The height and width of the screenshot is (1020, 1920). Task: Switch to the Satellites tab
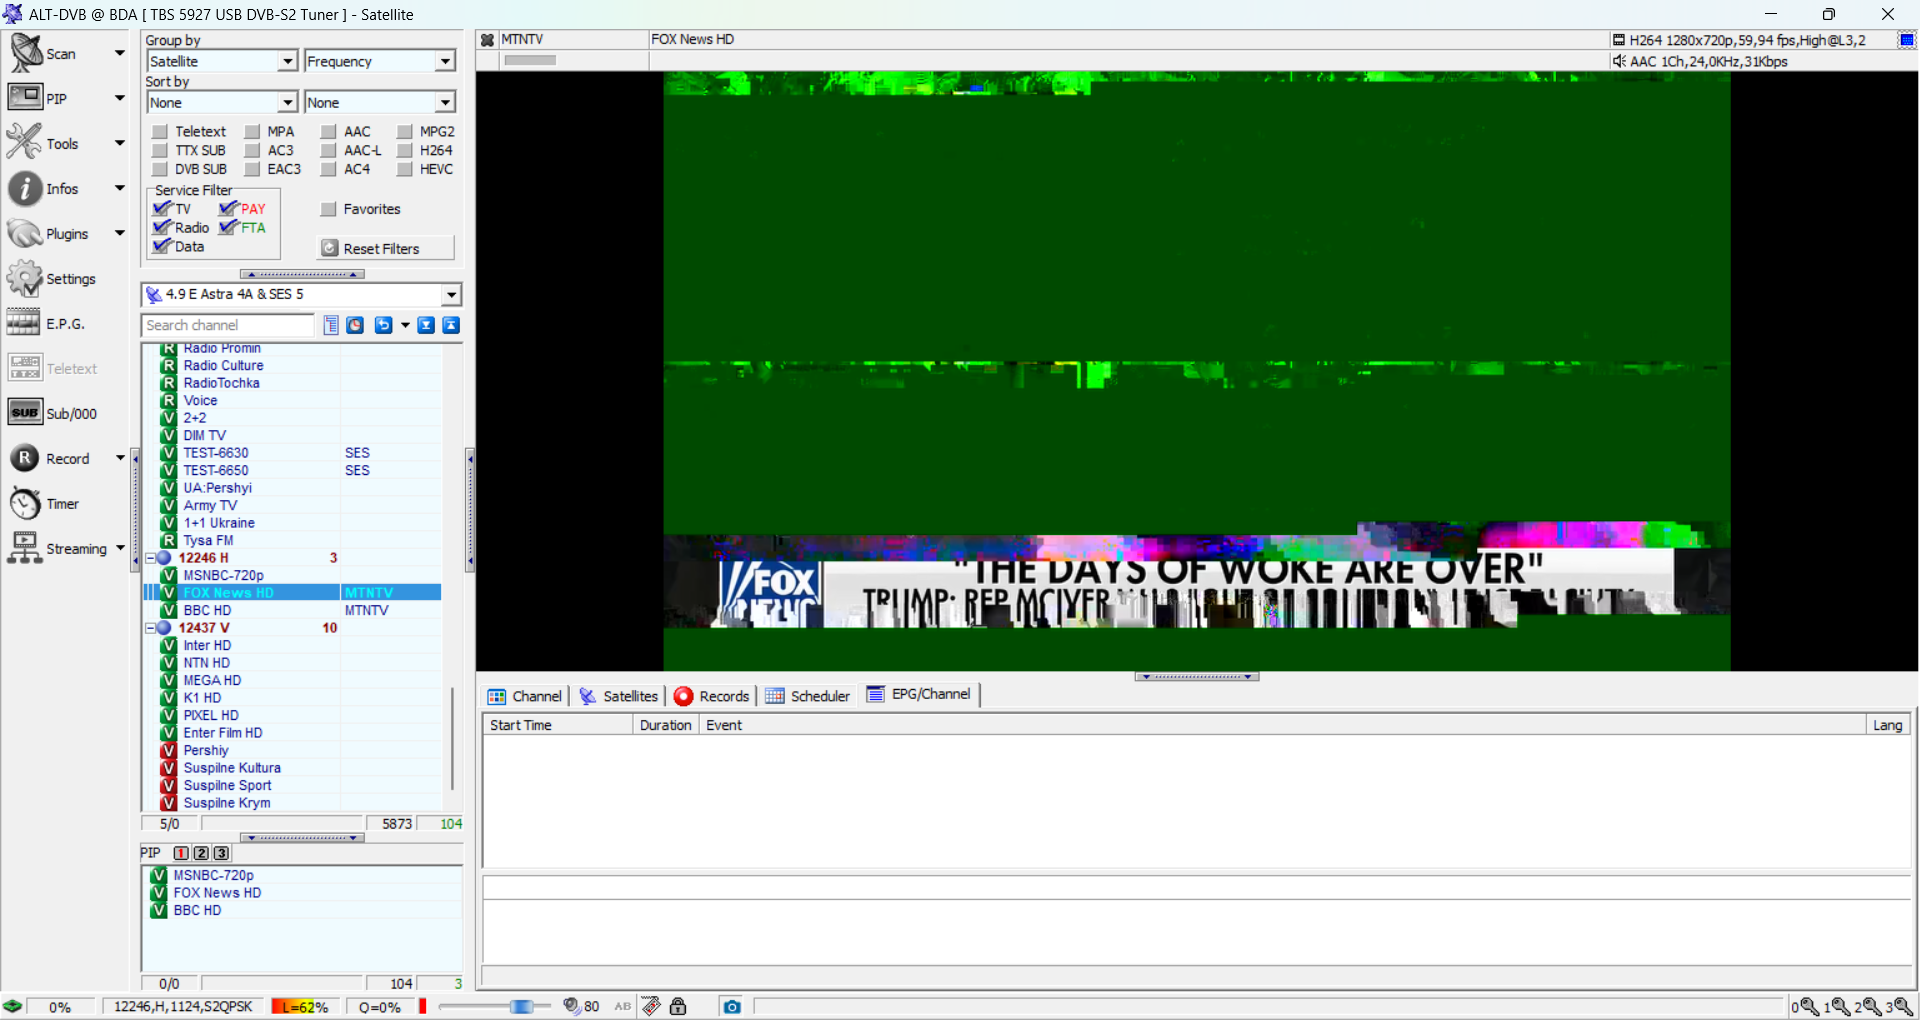coord(619,696)
